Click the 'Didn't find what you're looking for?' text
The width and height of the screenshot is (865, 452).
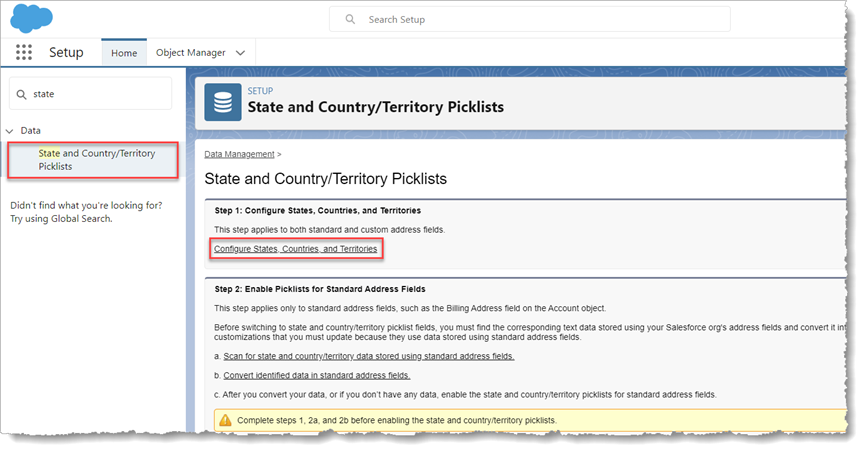[86, 205]
